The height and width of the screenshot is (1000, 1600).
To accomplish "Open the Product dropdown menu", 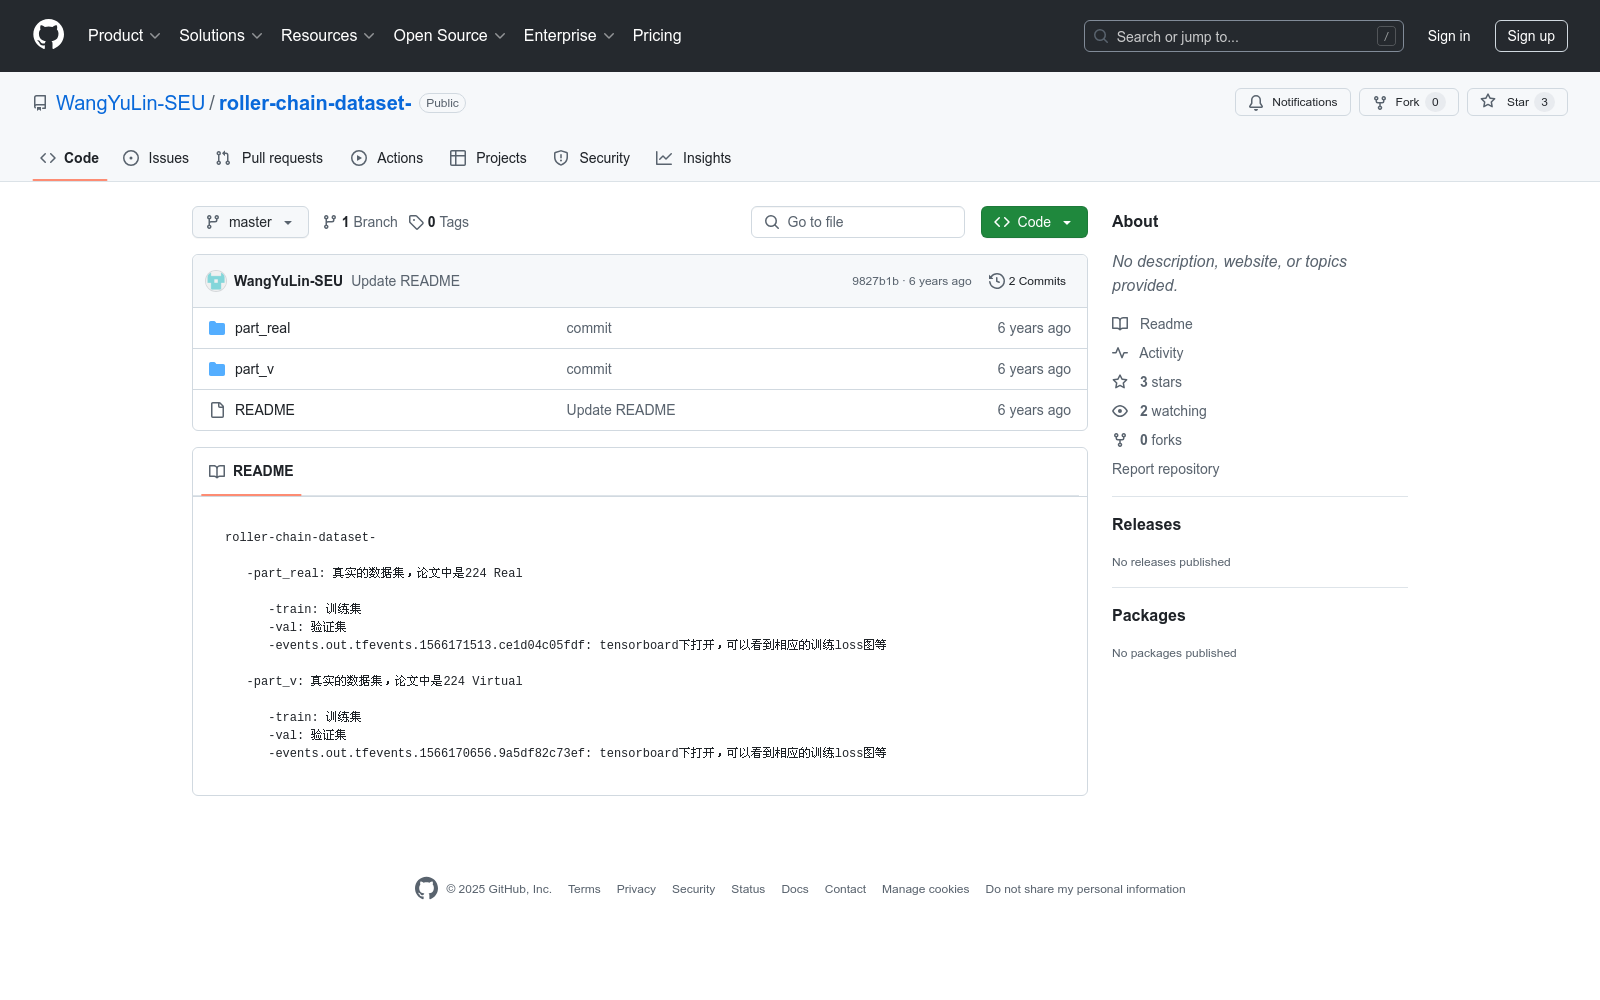I will point(124,36).
